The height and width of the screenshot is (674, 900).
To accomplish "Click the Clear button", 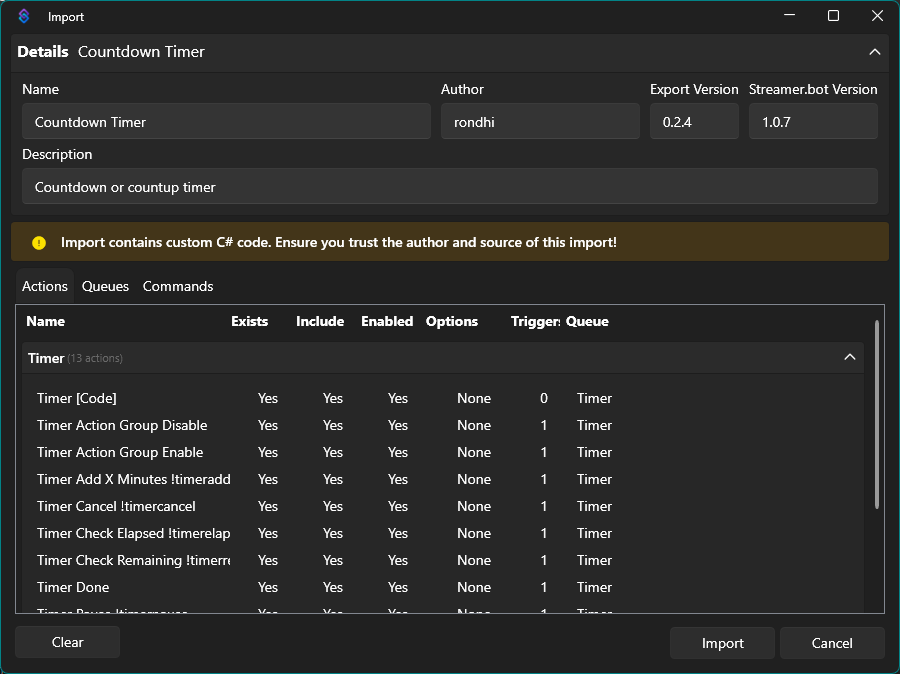I will click(x=67, y=642).
